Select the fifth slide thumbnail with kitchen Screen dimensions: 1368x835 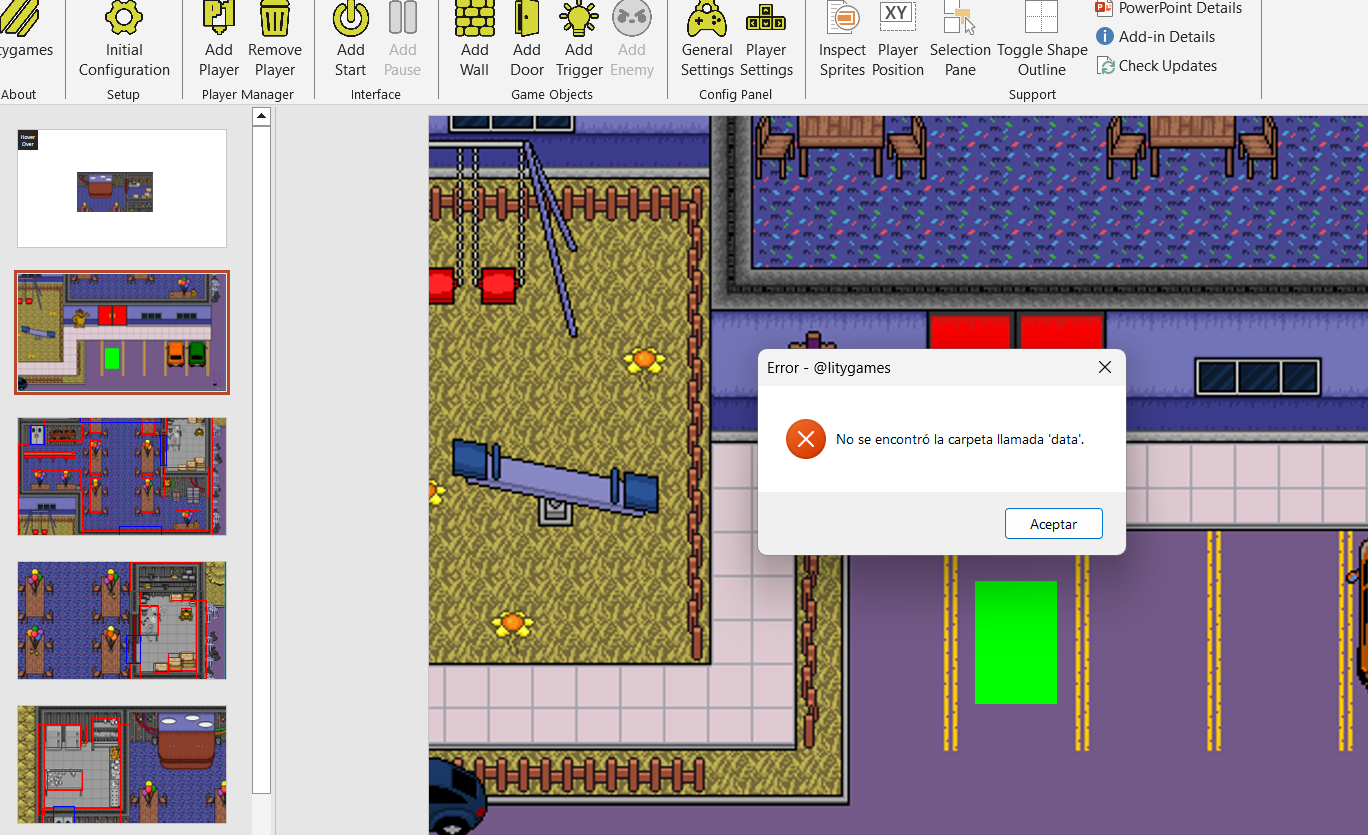(122, 764)
